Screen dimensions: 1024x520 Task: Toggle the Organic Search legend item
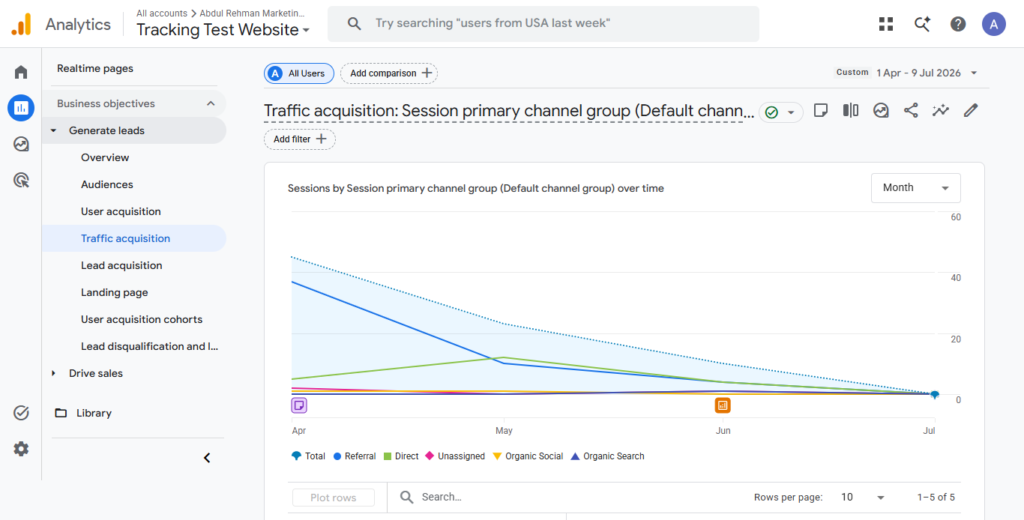click(x=607, y=456)
